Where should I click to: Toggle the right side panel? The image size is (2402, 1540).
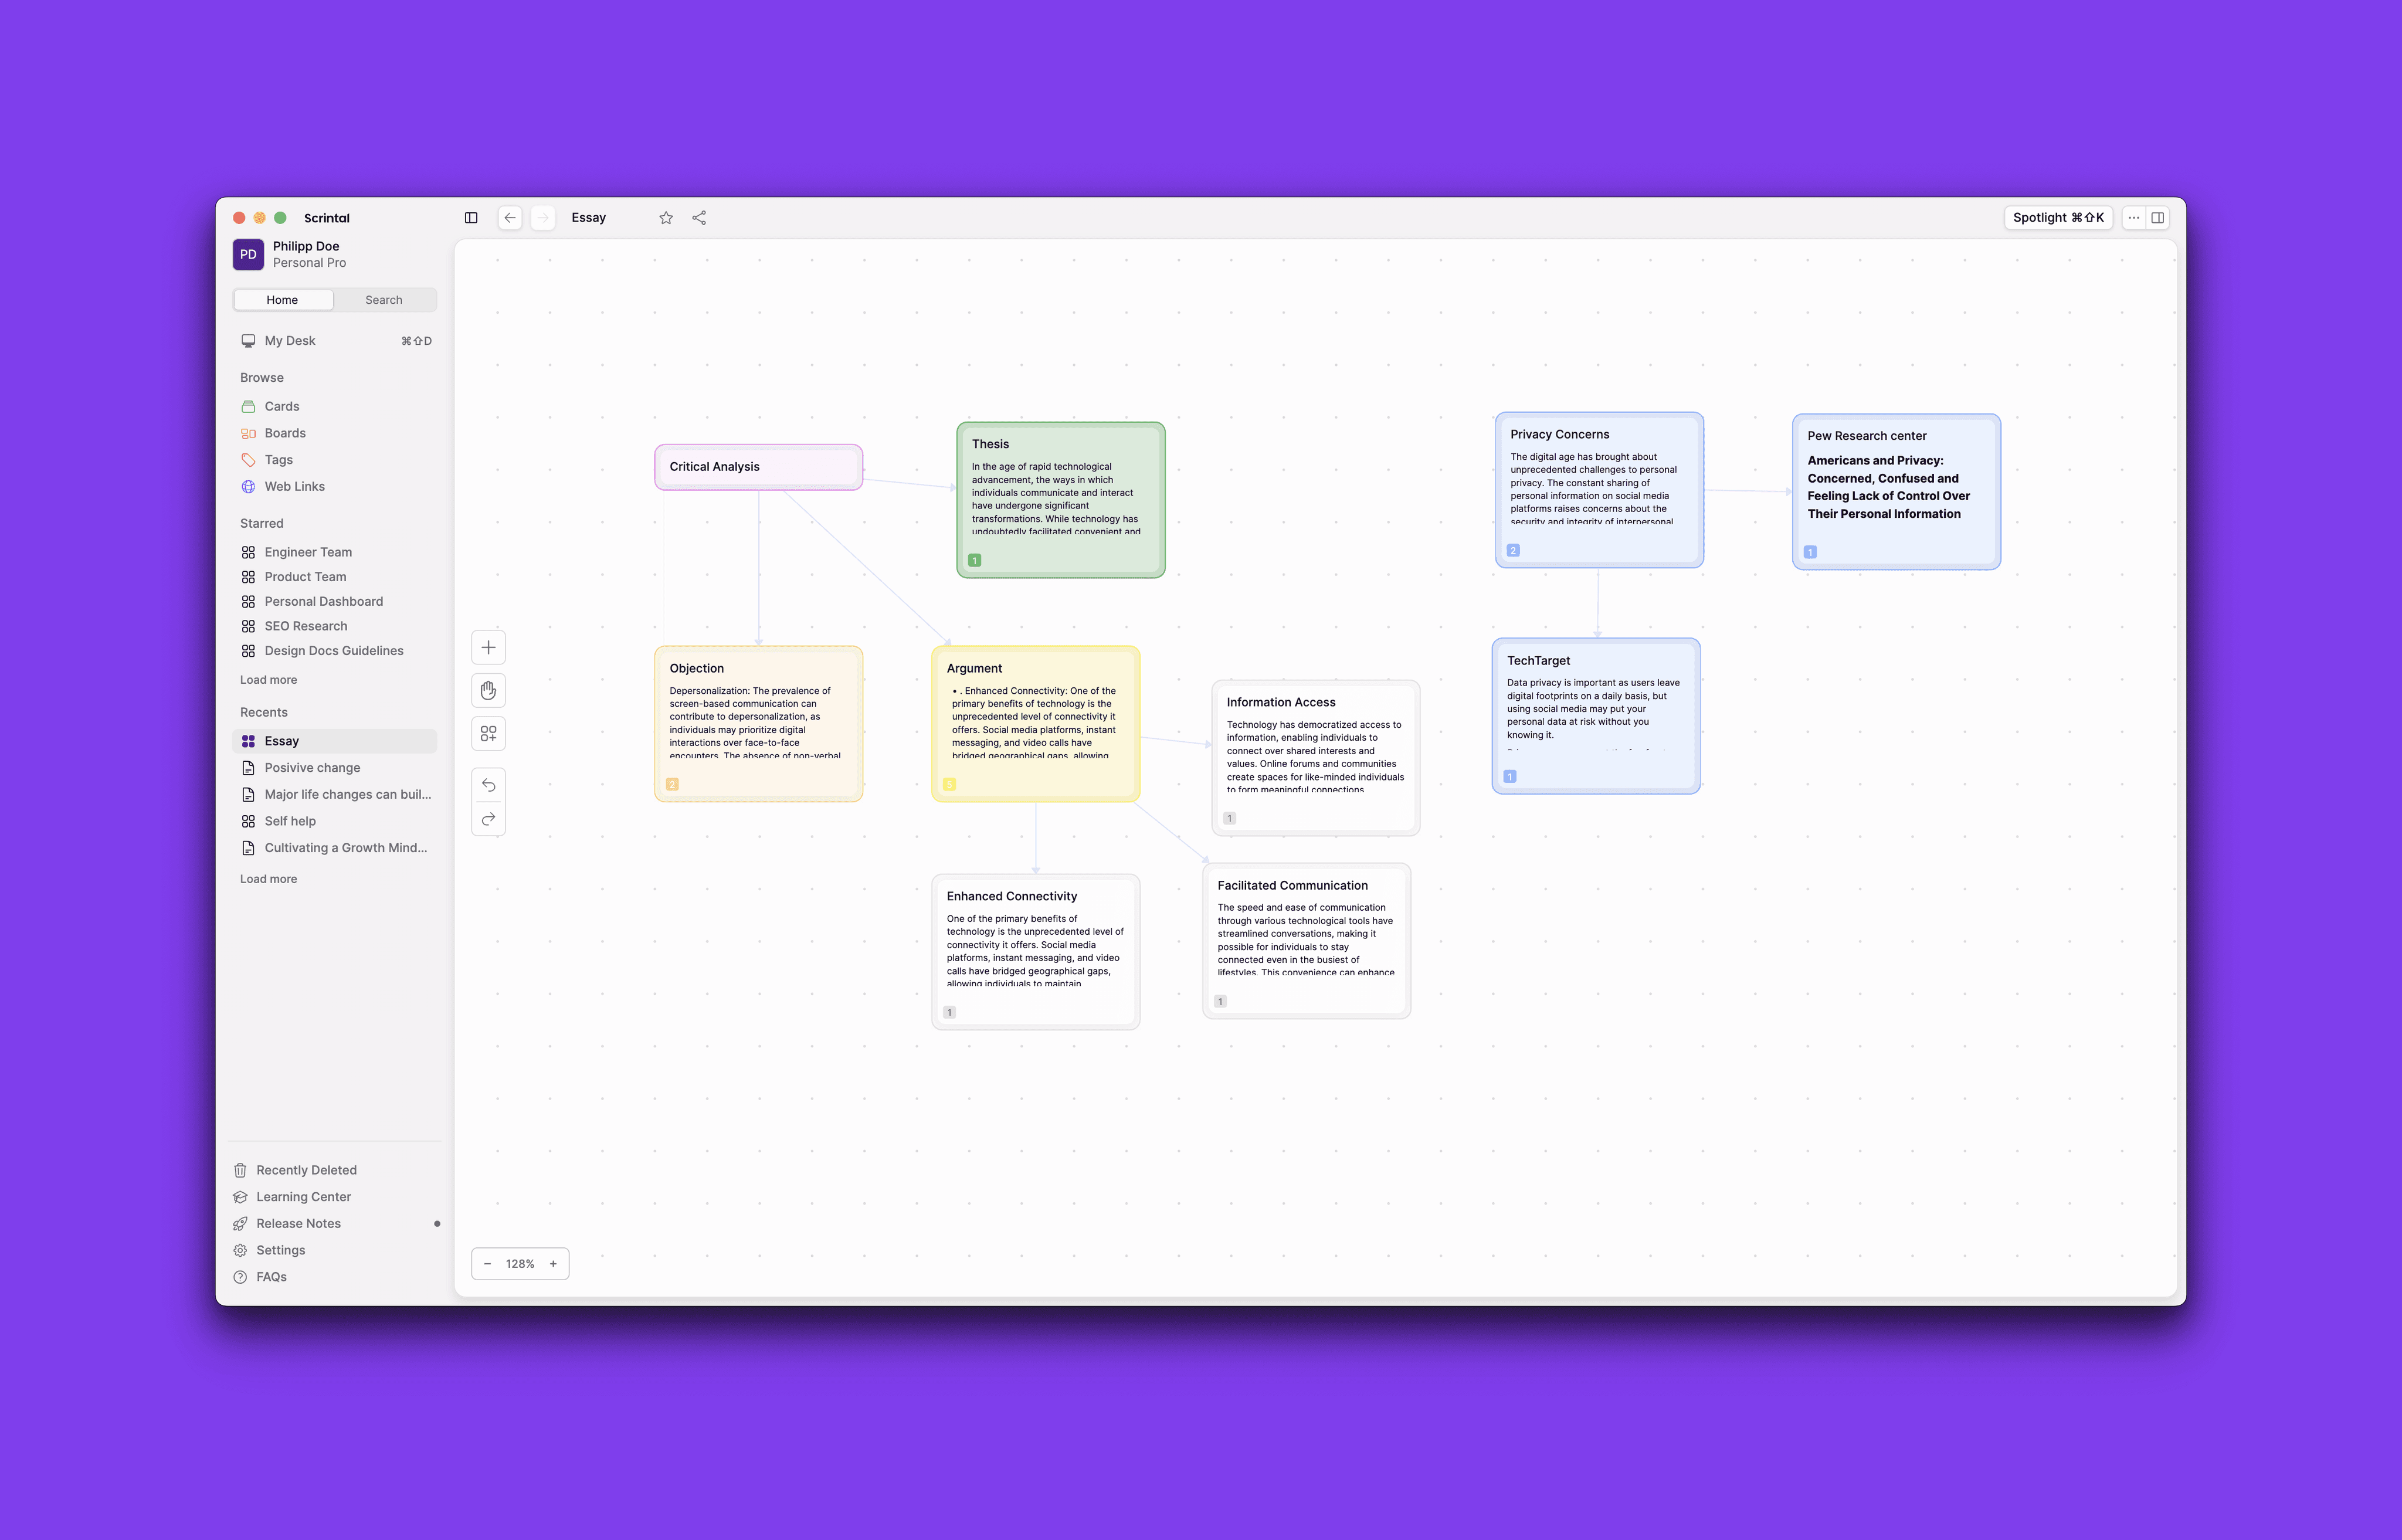coord(2157,218)
